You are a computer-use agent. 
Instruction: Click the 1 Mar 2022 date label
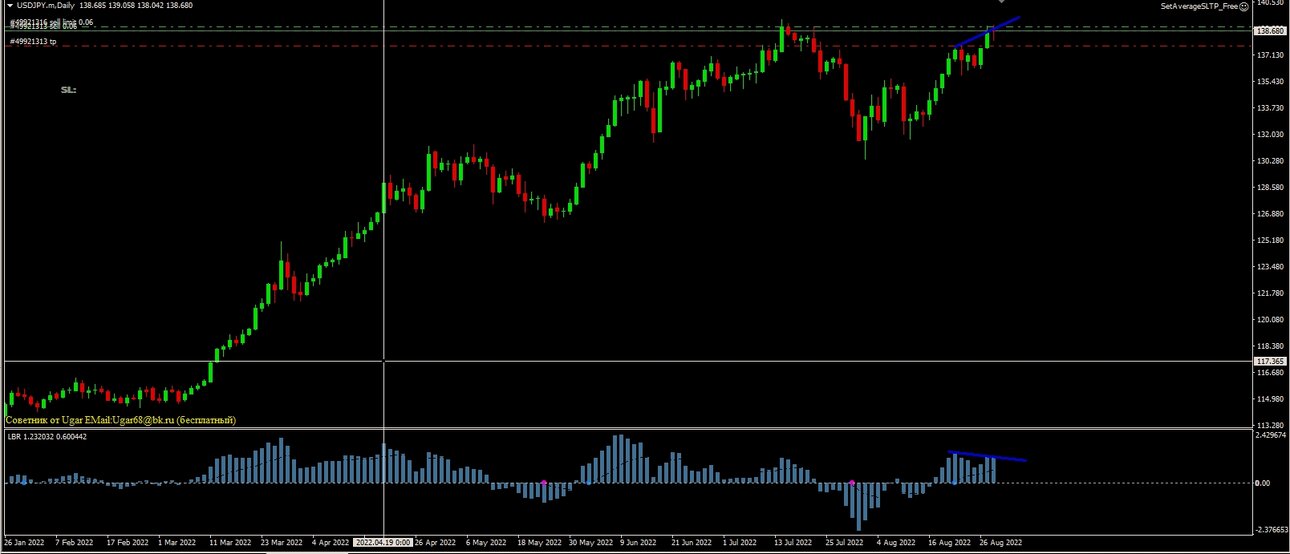click(177, 543)
